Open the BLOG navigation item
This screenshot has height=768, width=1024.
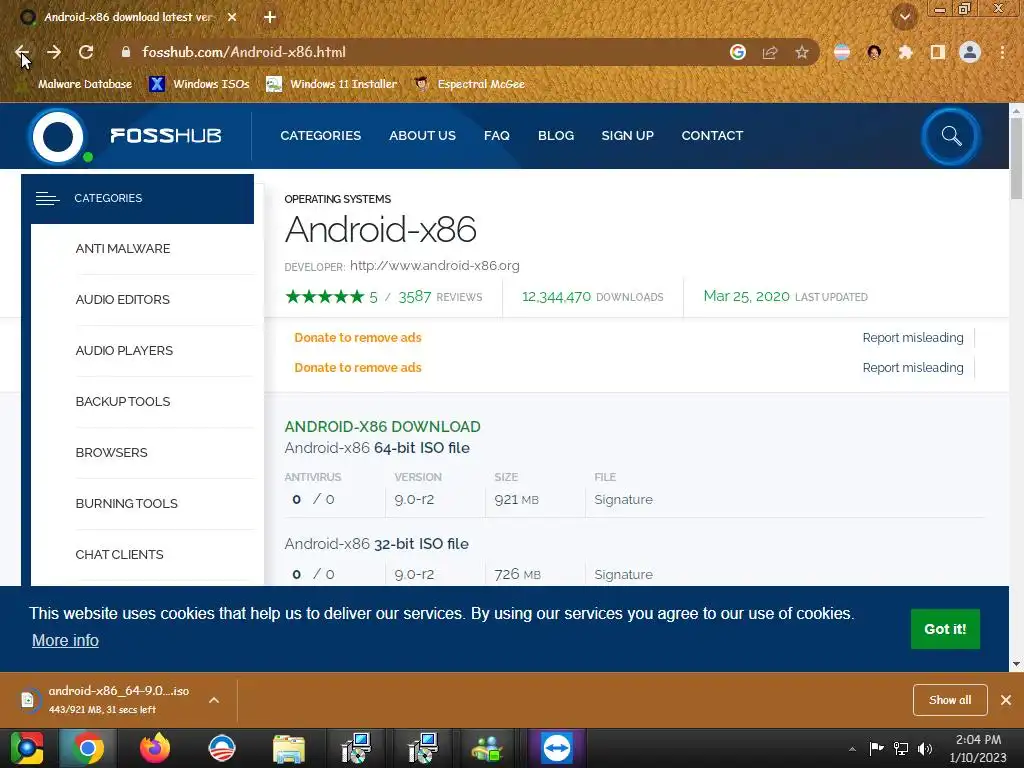point(556,136)
